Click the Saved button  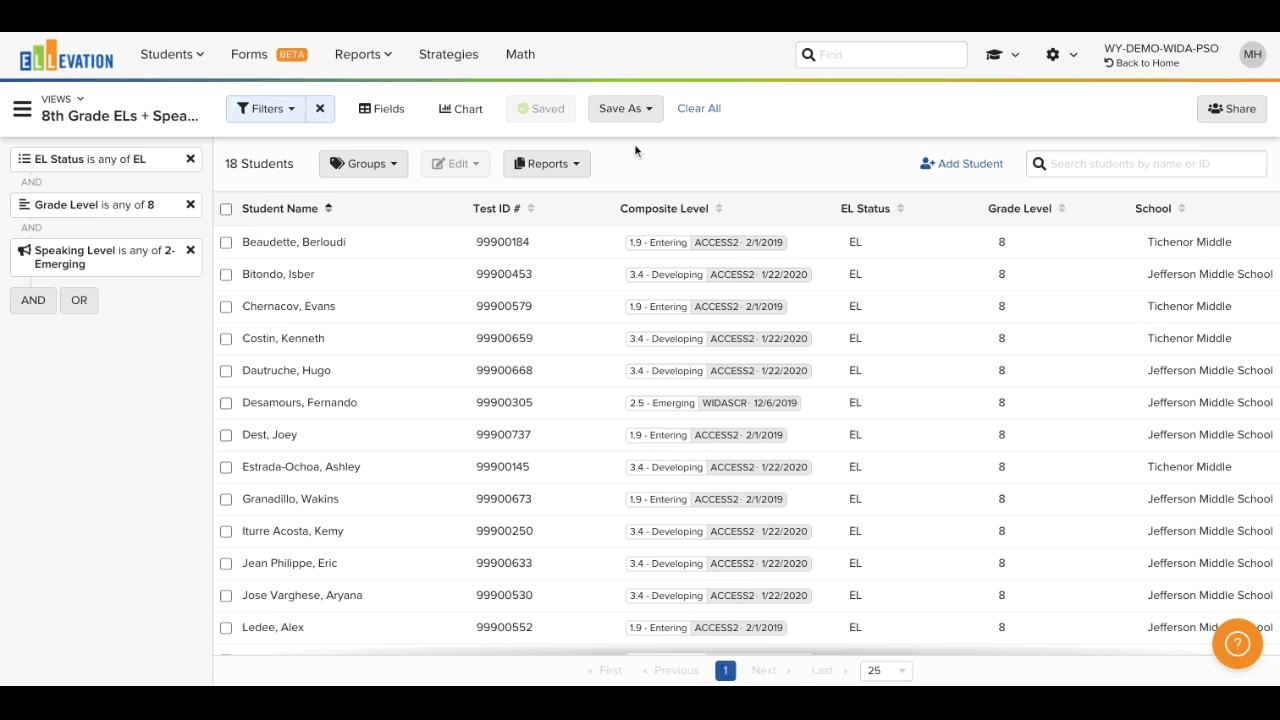click(541, 109)
